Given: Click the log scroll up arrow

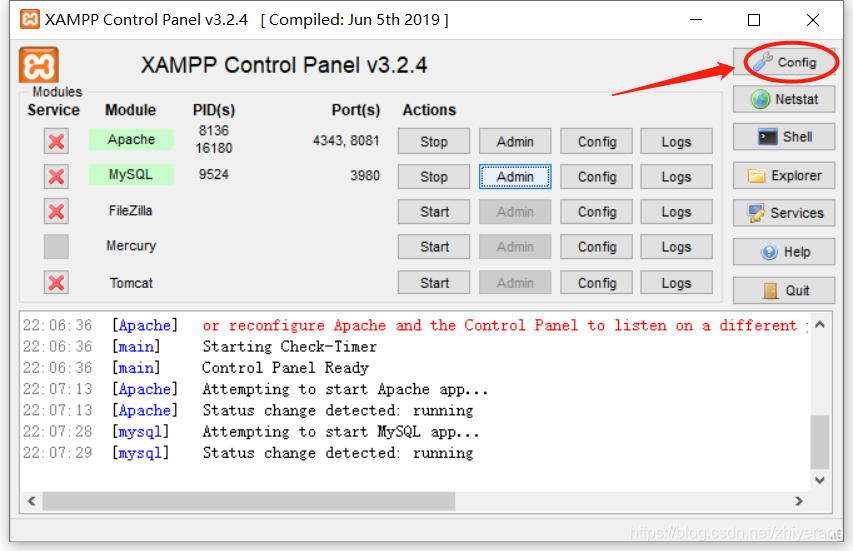Looking at the screenshot, I should 820,325.
